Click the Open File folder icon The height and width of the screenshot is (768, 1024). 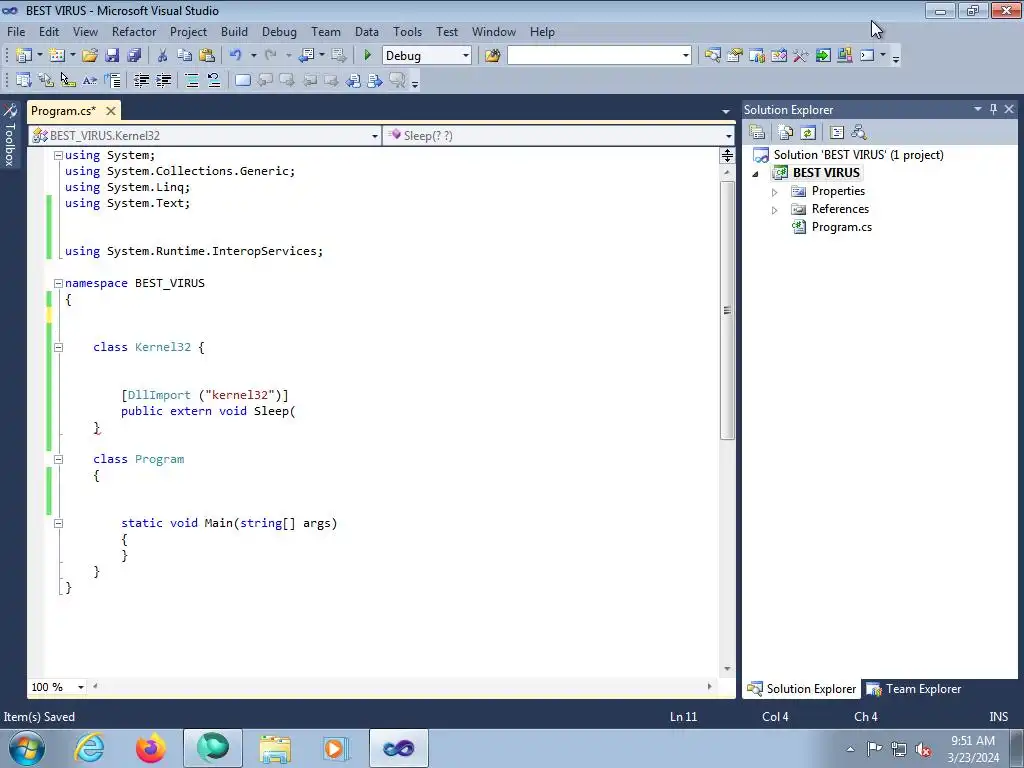(x=89, y=56)
